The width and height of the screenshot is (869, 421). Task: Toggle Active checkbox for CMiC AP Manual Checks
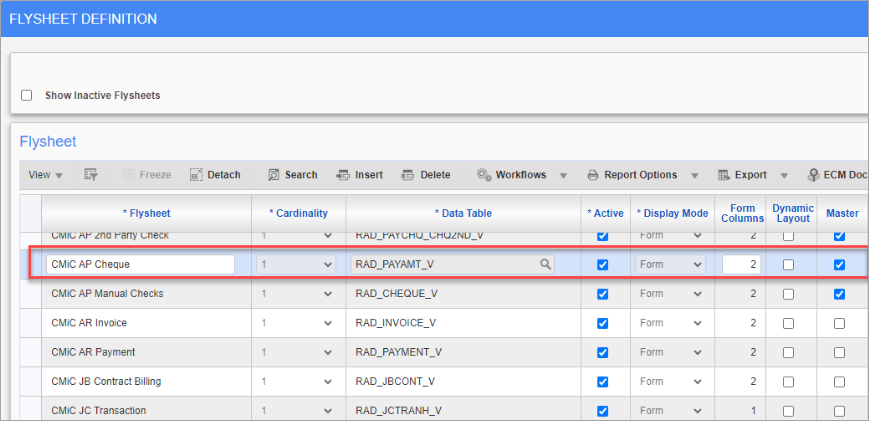pyautogui.click(x=602, y=294)
